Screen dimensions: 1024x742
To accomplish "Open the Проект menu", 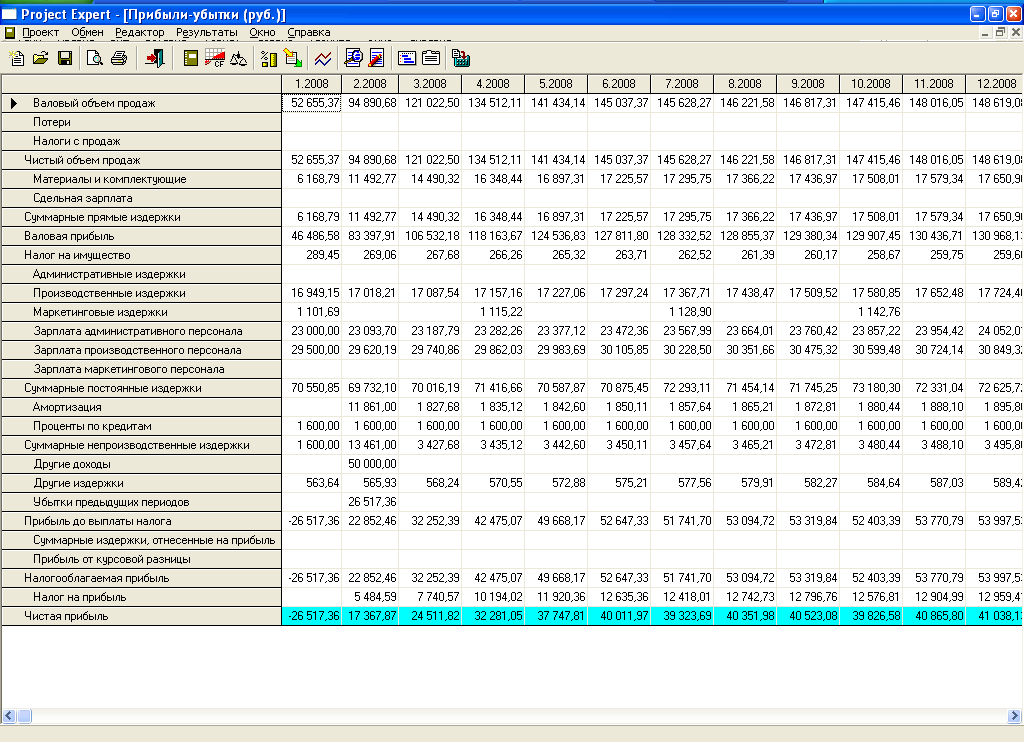I will tap(40, 32).
